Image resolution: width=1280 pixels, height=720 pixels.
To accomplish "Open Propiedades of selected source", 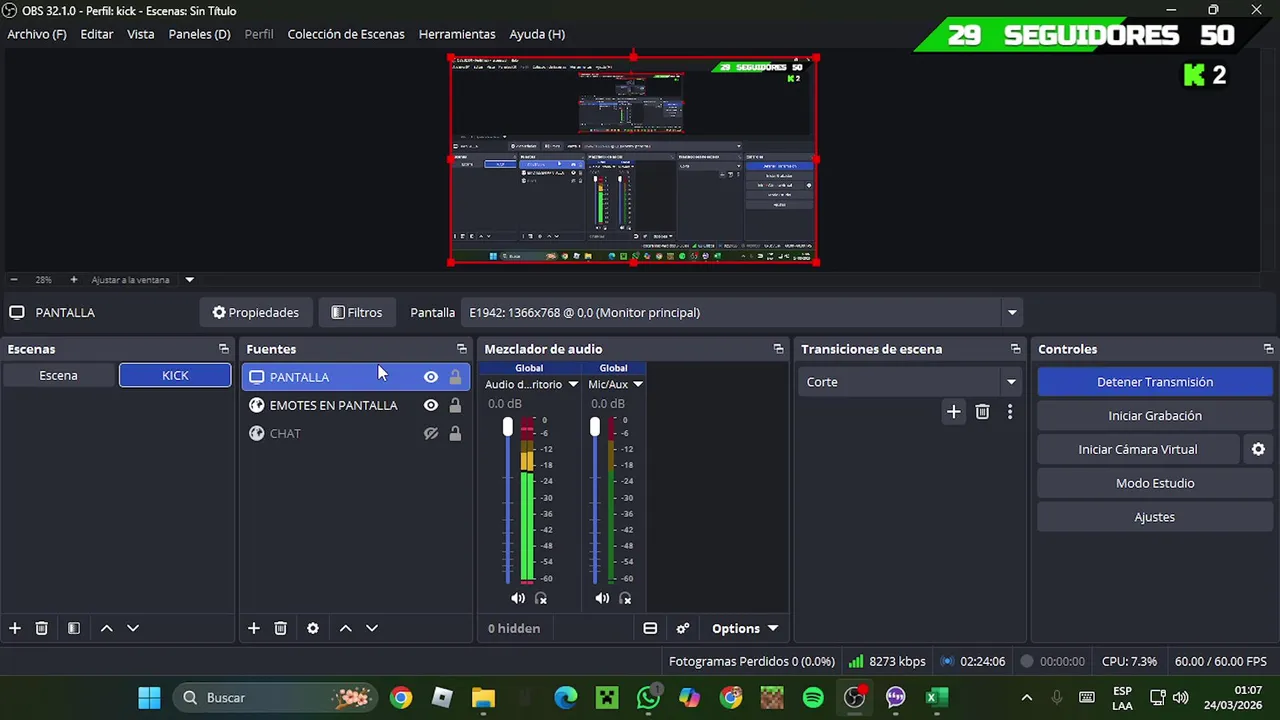I will (256, 313).
